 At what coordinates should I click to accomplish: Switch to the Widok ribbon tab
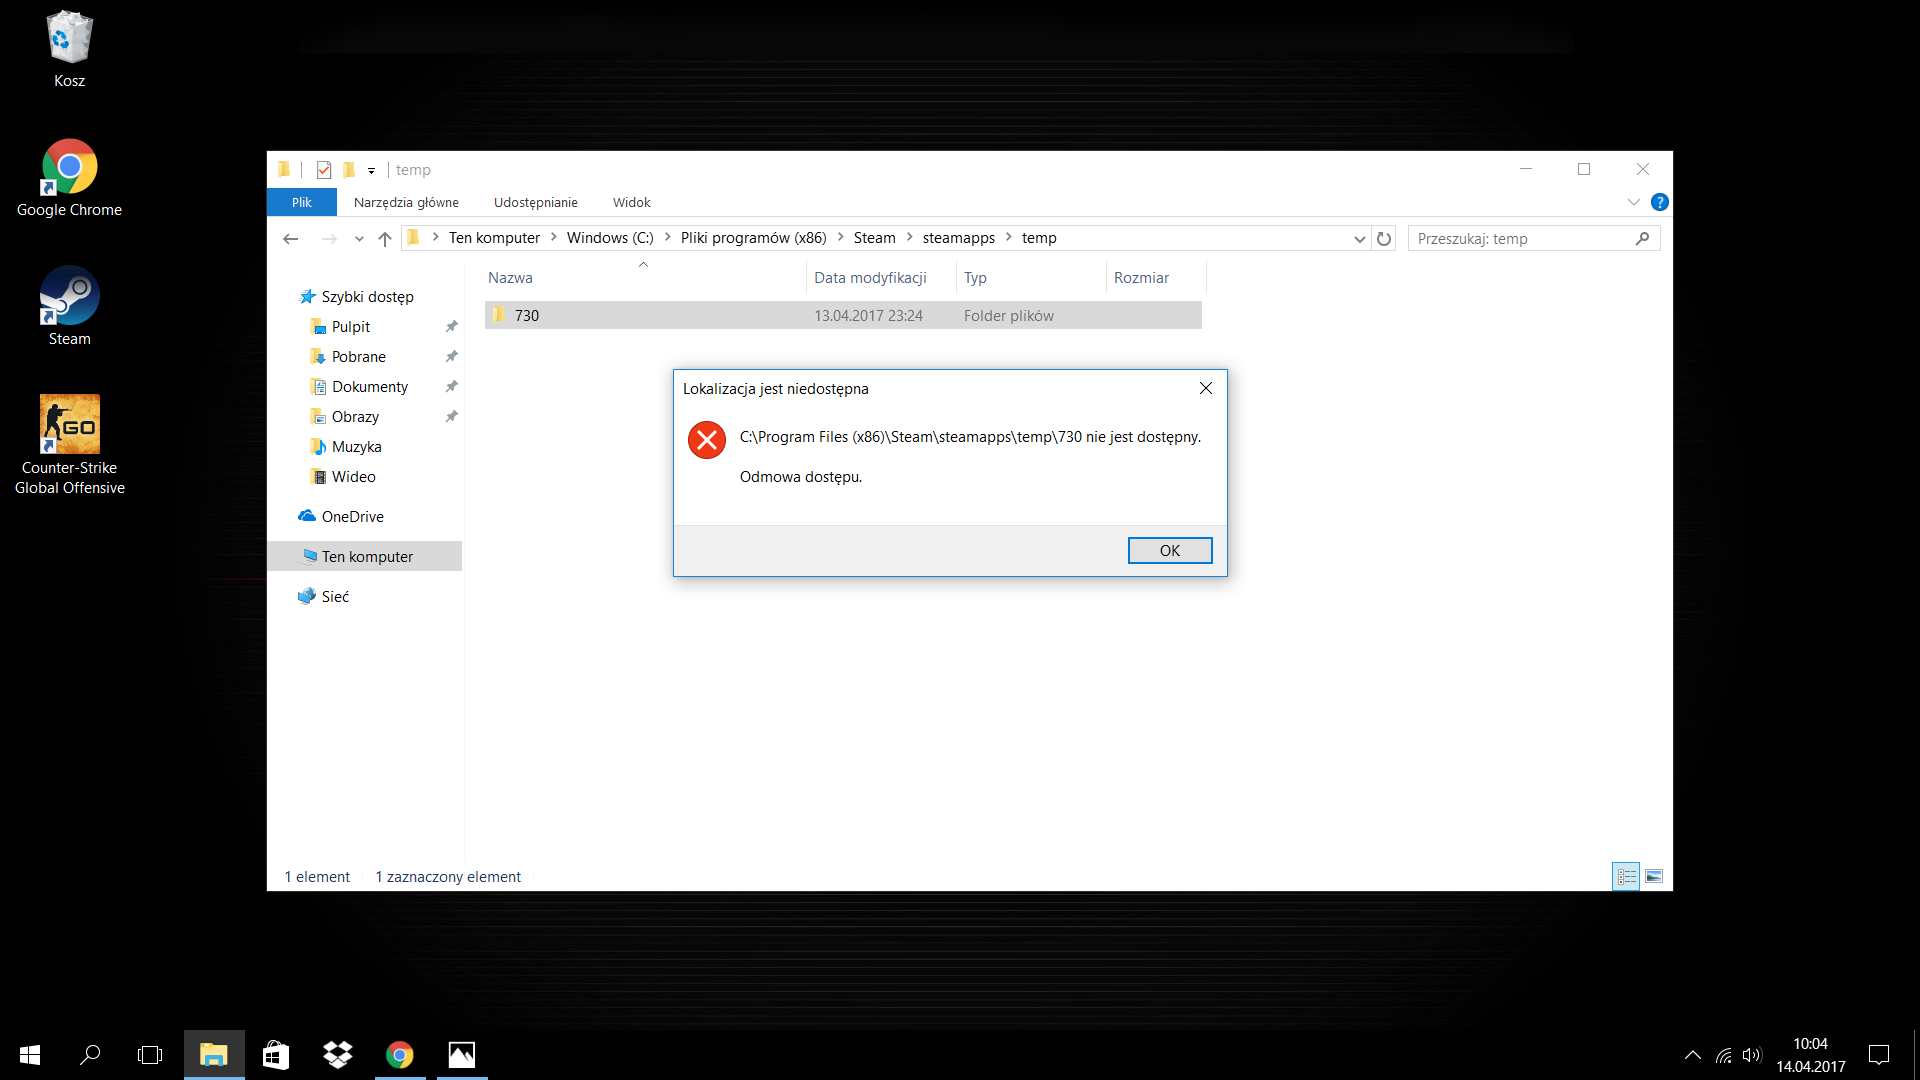click(x=631, y=202)
